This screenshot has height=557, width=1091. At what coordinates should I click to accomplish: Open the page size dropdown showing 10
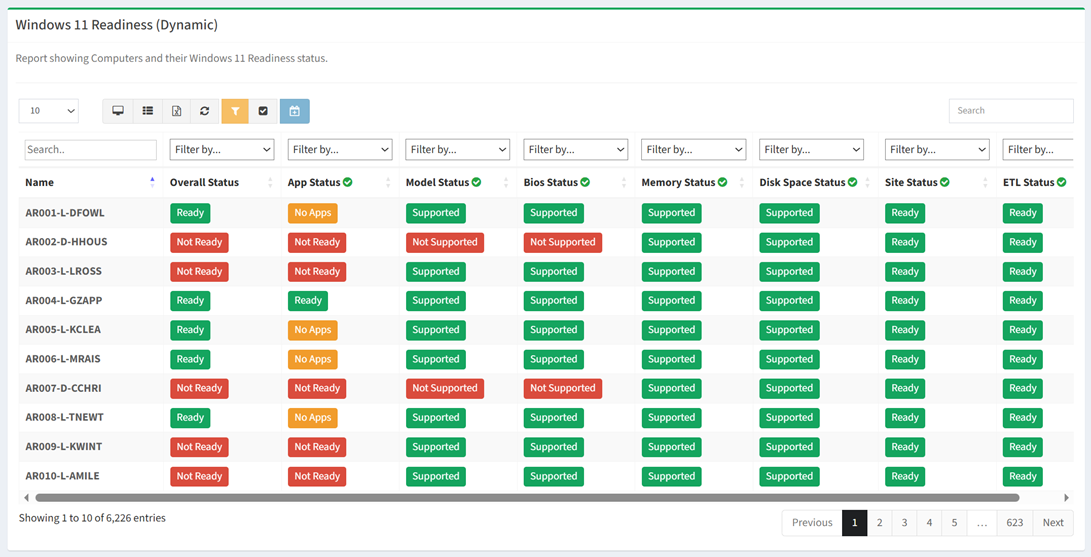point(48,111)
